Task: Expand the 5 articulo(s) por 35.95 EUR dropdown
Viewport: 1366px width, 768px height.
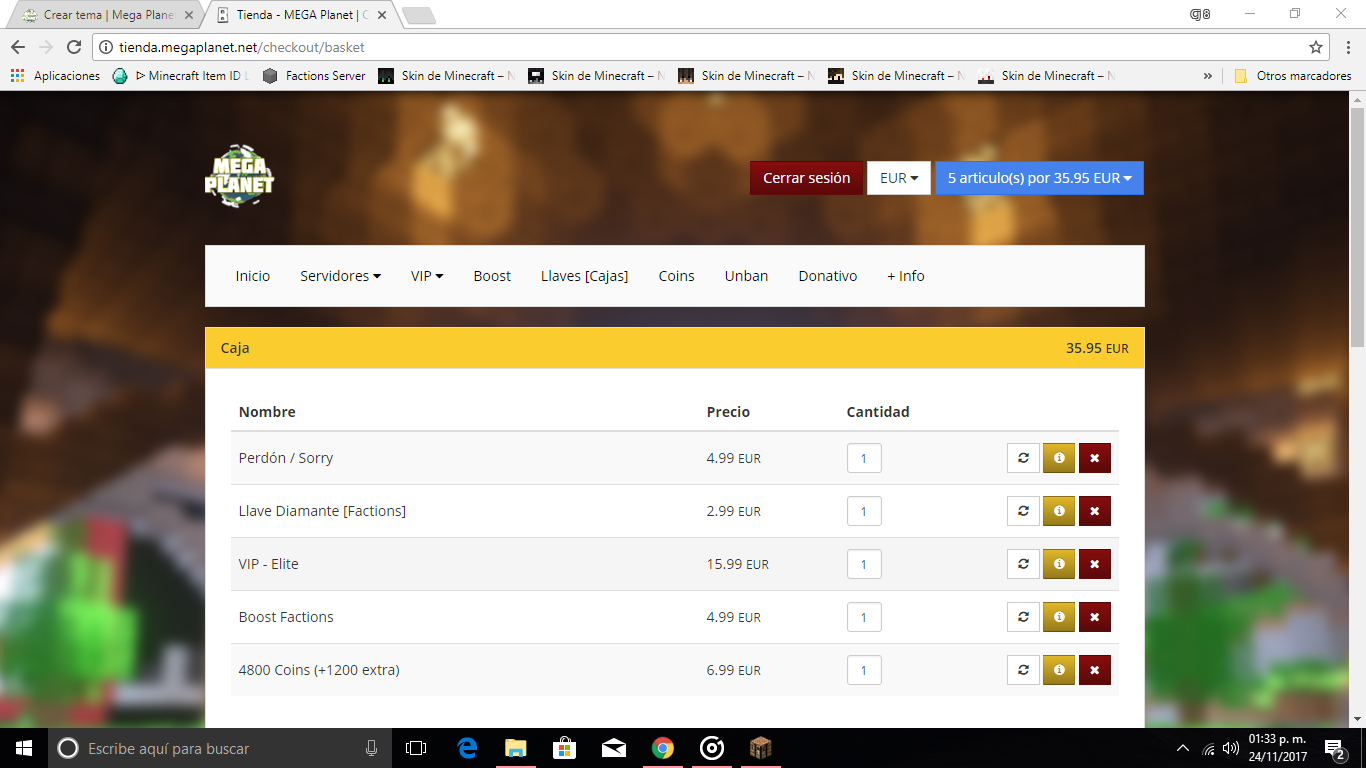Action: [1039, 178]
